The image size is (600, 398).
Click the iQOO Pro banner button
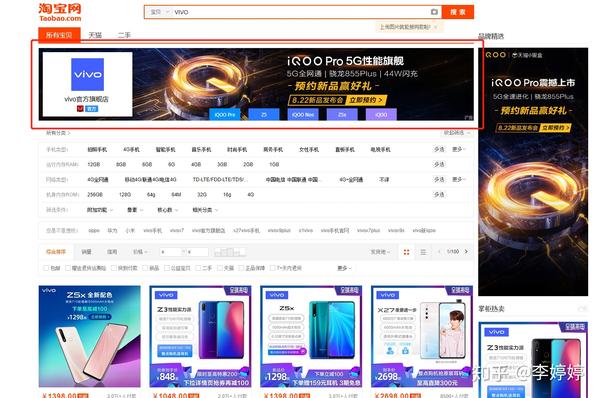[x=225, y=114]
